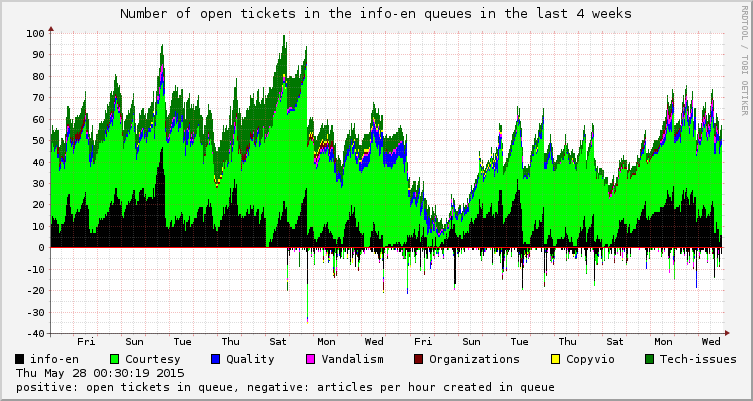Screen dimensions: 753x401
Task: Click the y-axis label '40'
Action: pos(38,162)
